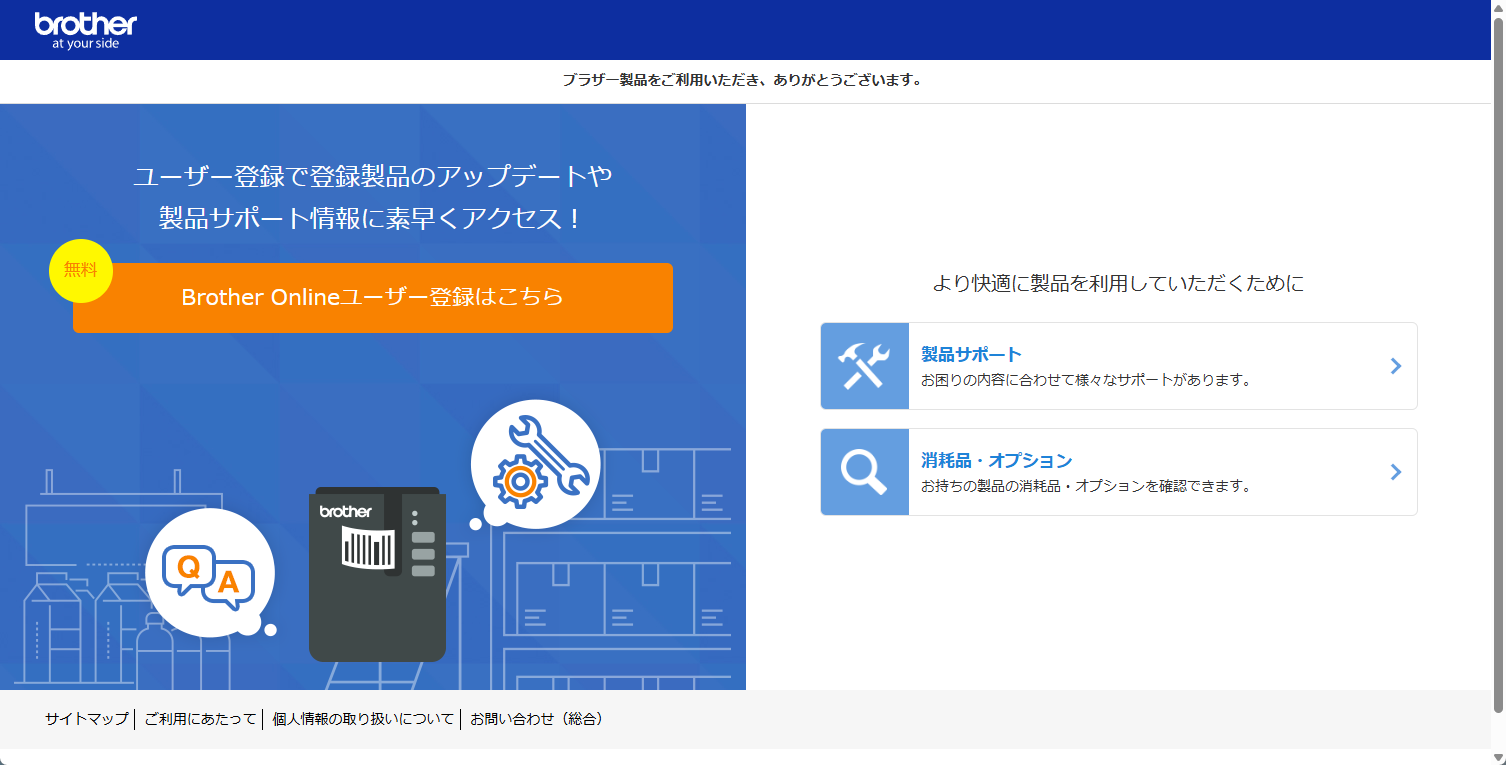Click the scrollbar up arrow
This screenshot has width=1506, height=765.
point(1498,8)
